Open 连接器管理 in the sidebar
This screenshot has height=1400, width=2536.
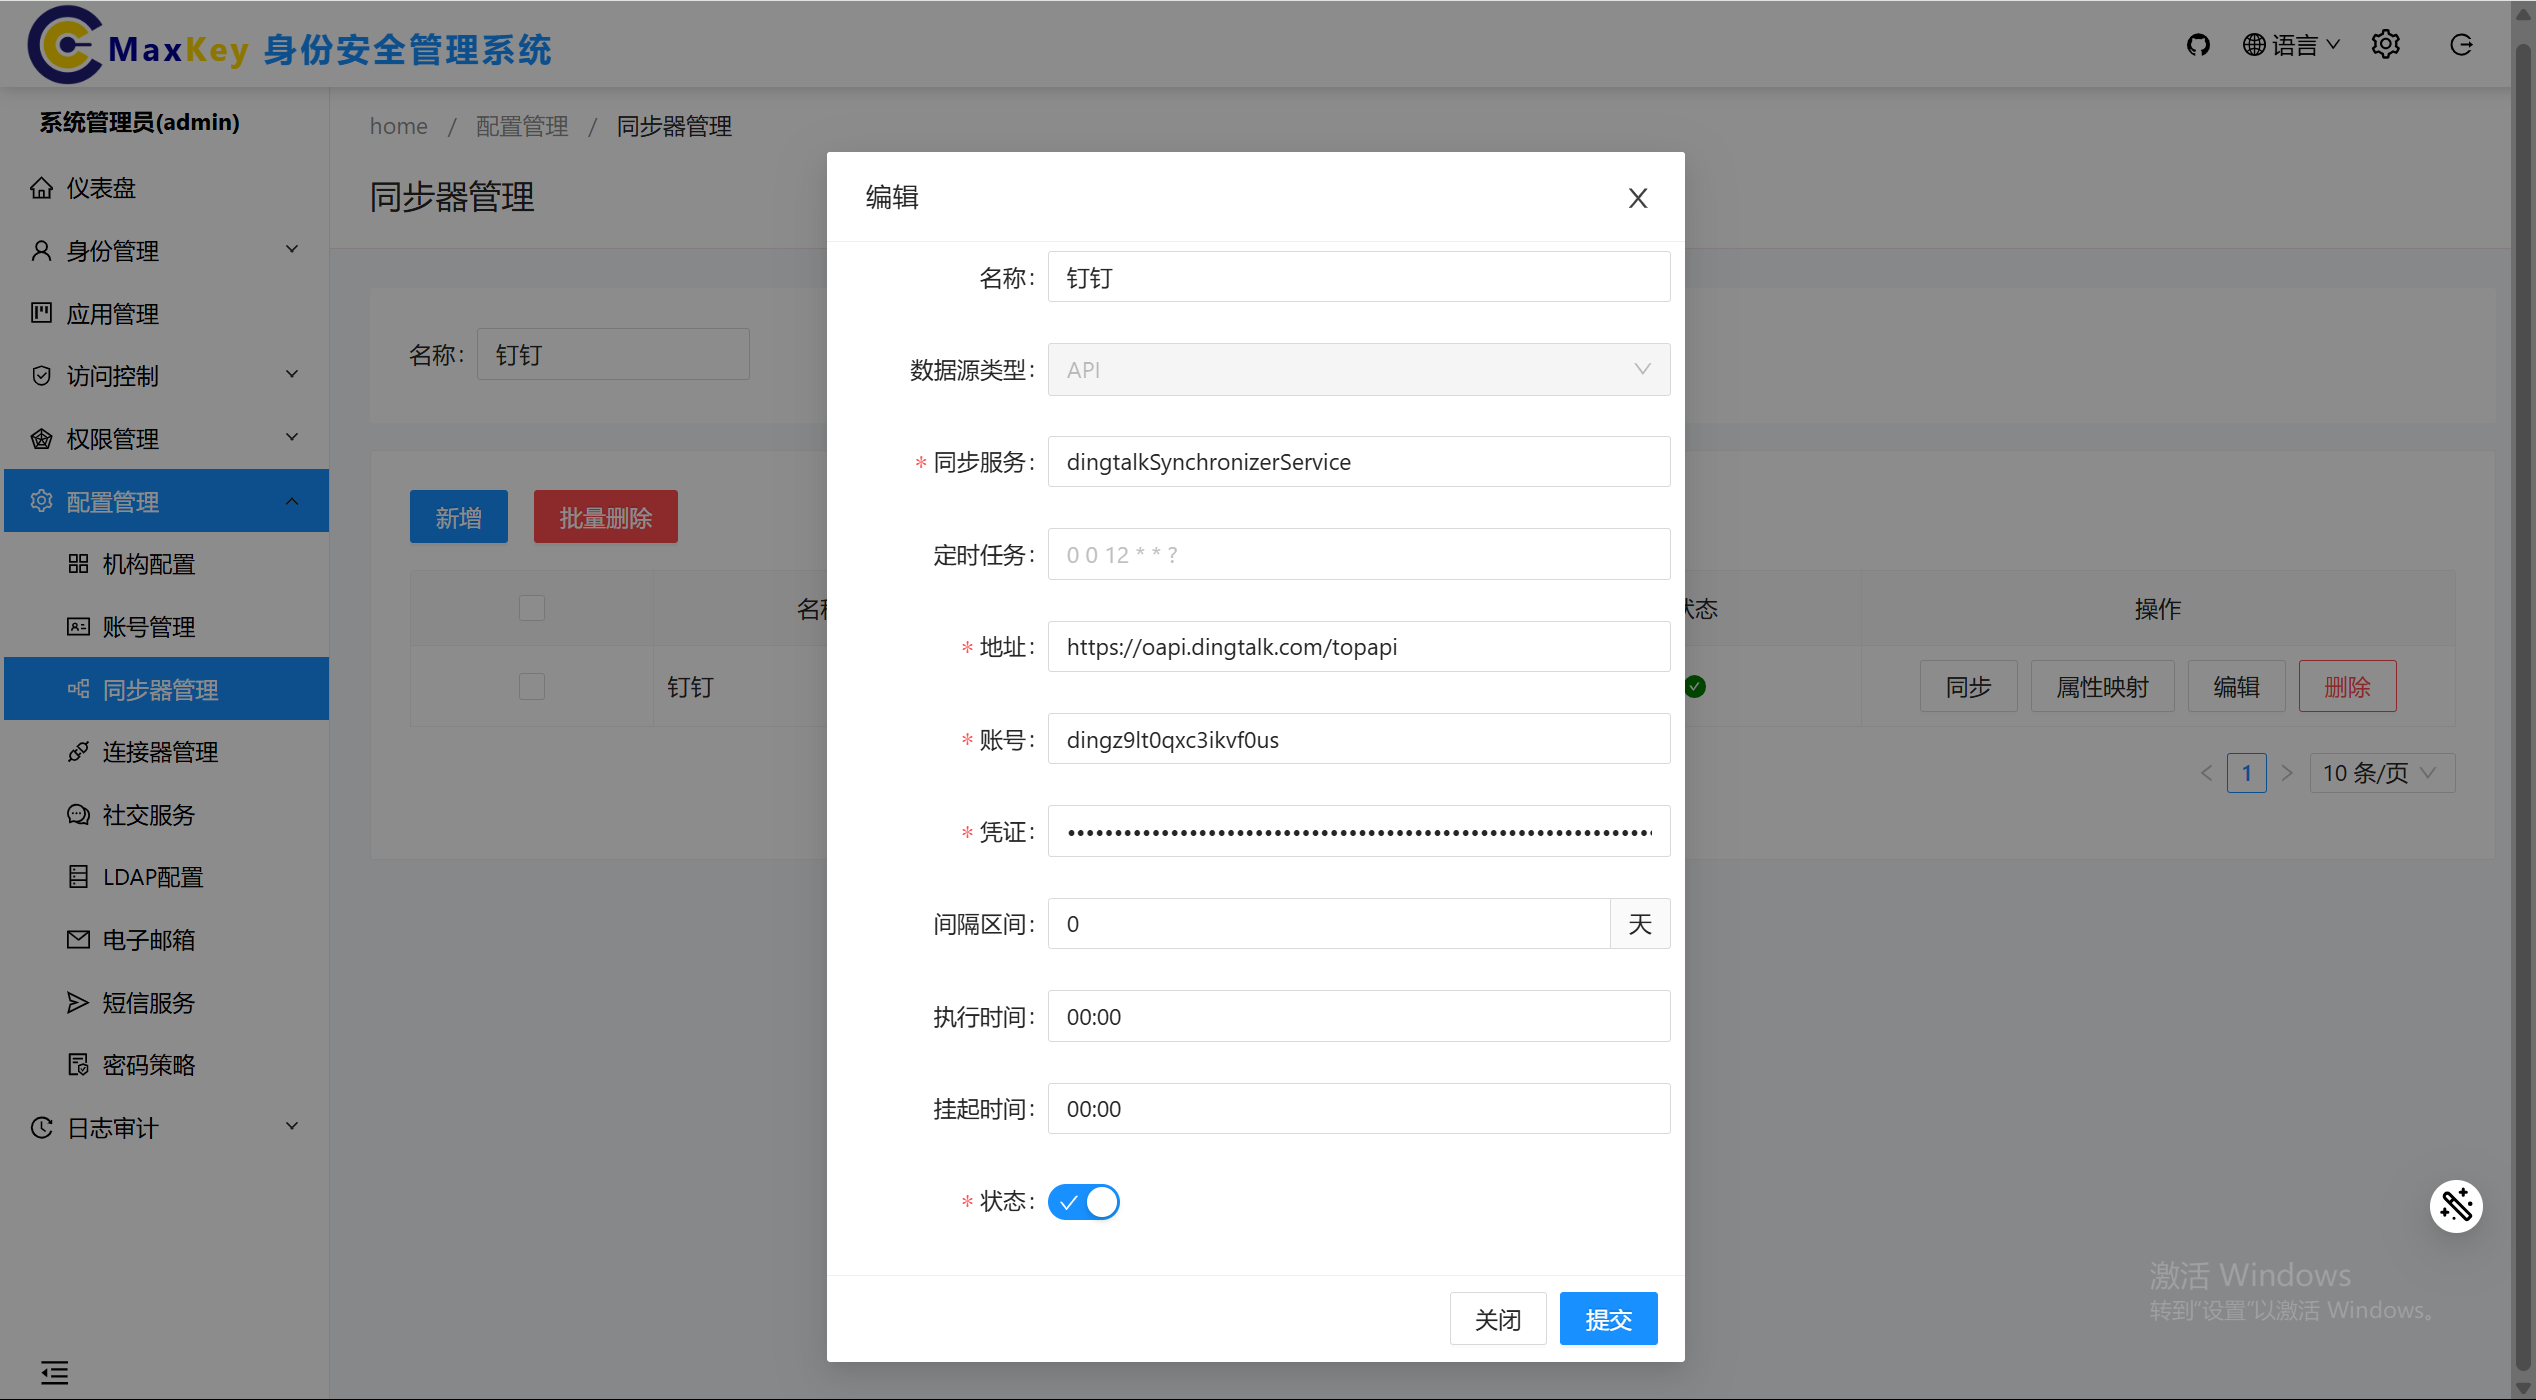[x=160, y=751]
